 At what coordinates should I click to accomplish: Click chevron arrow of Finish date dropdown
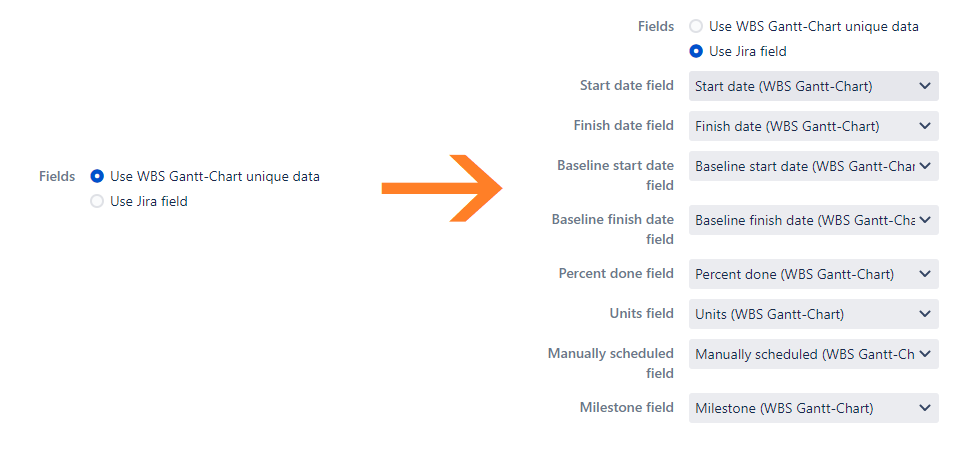pyautogui.click(x=924, y=126)
